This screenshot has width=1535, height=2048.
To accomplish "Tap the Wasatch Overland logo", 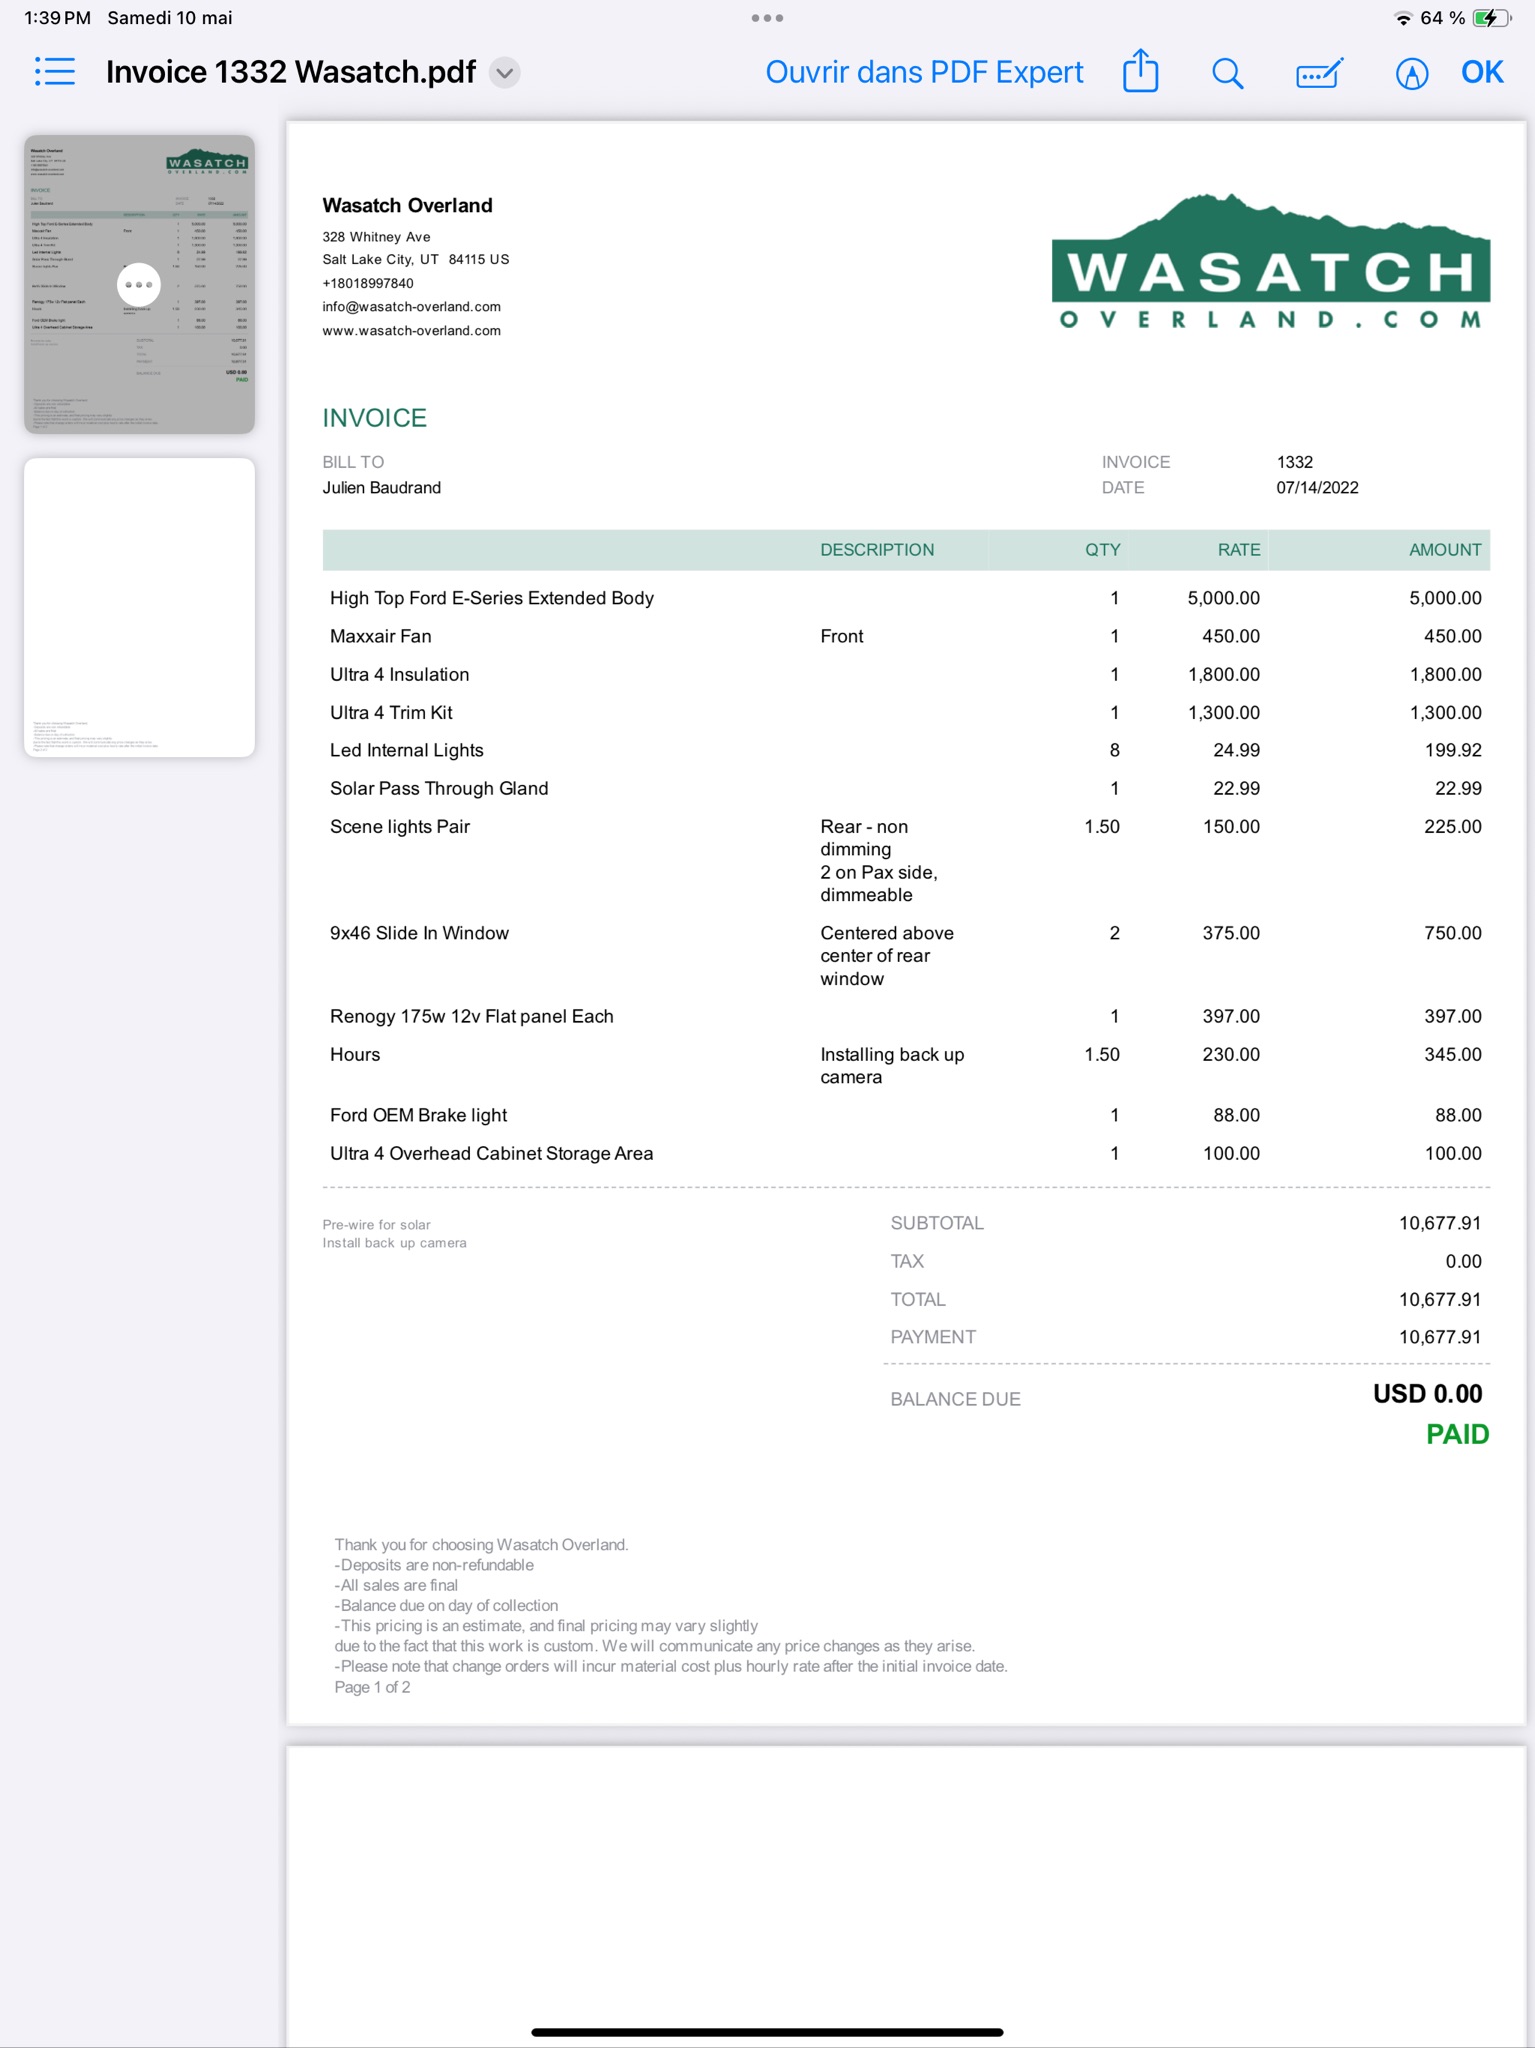I will point(1270,262).
